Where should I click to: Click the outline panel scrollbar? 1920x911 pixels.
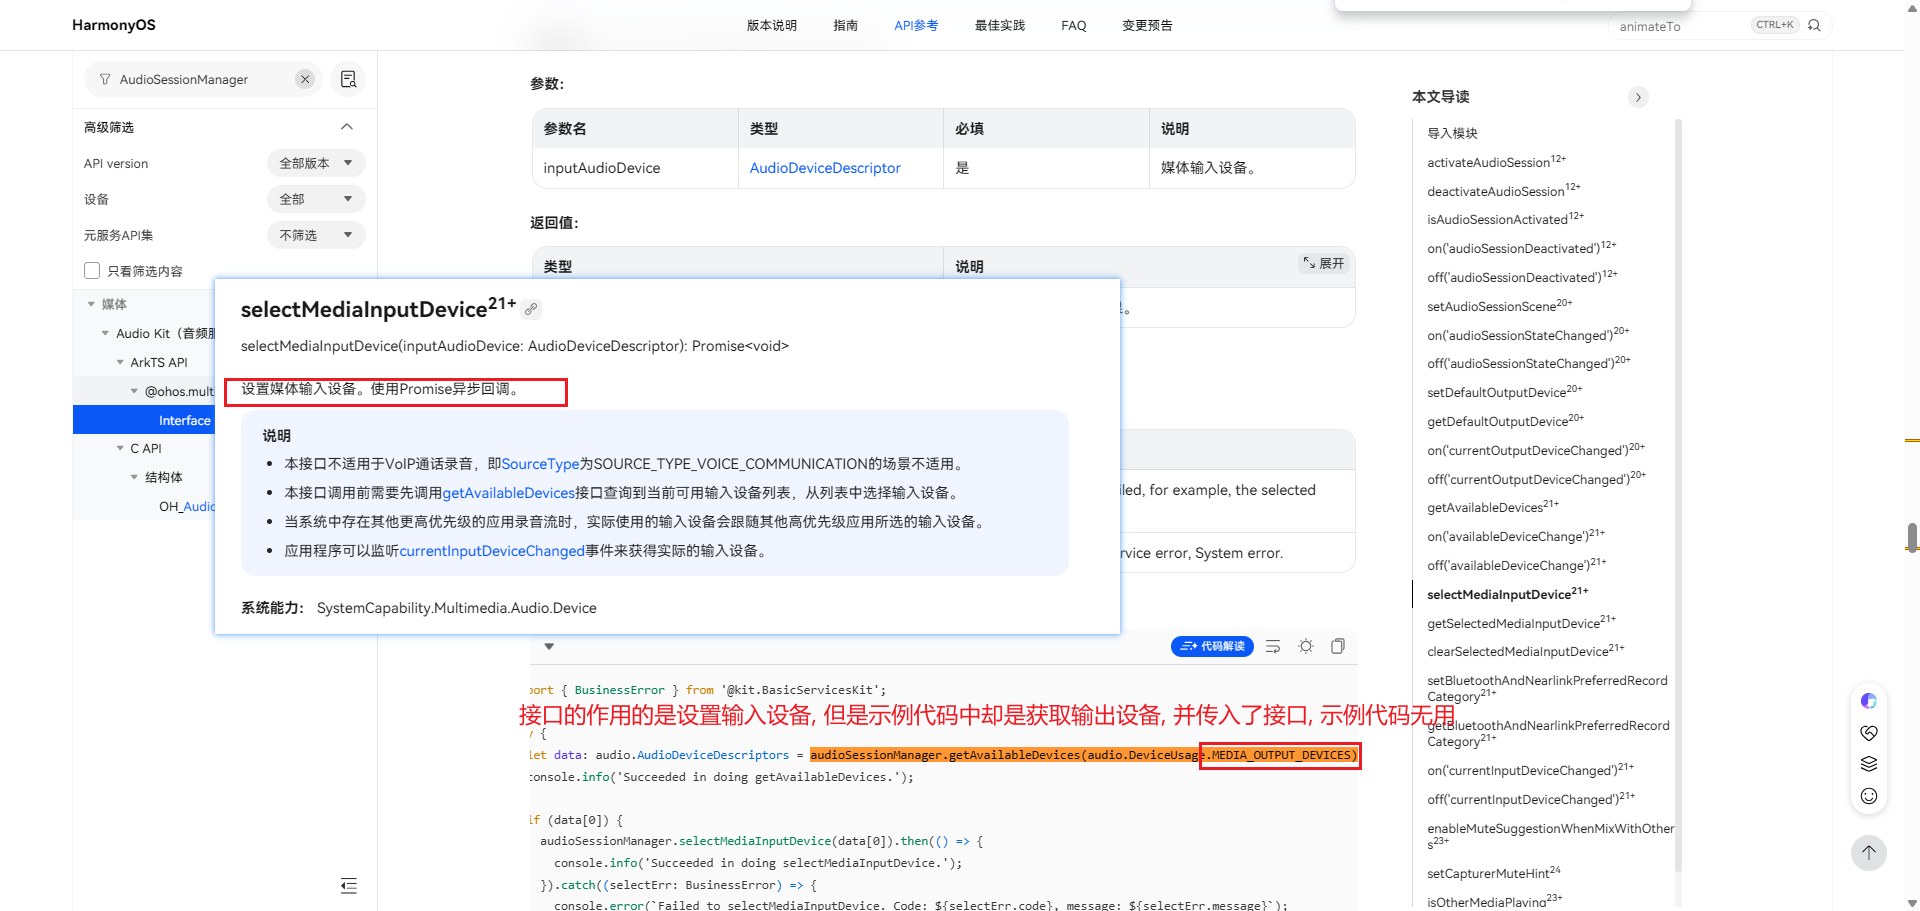[1678, 495]
